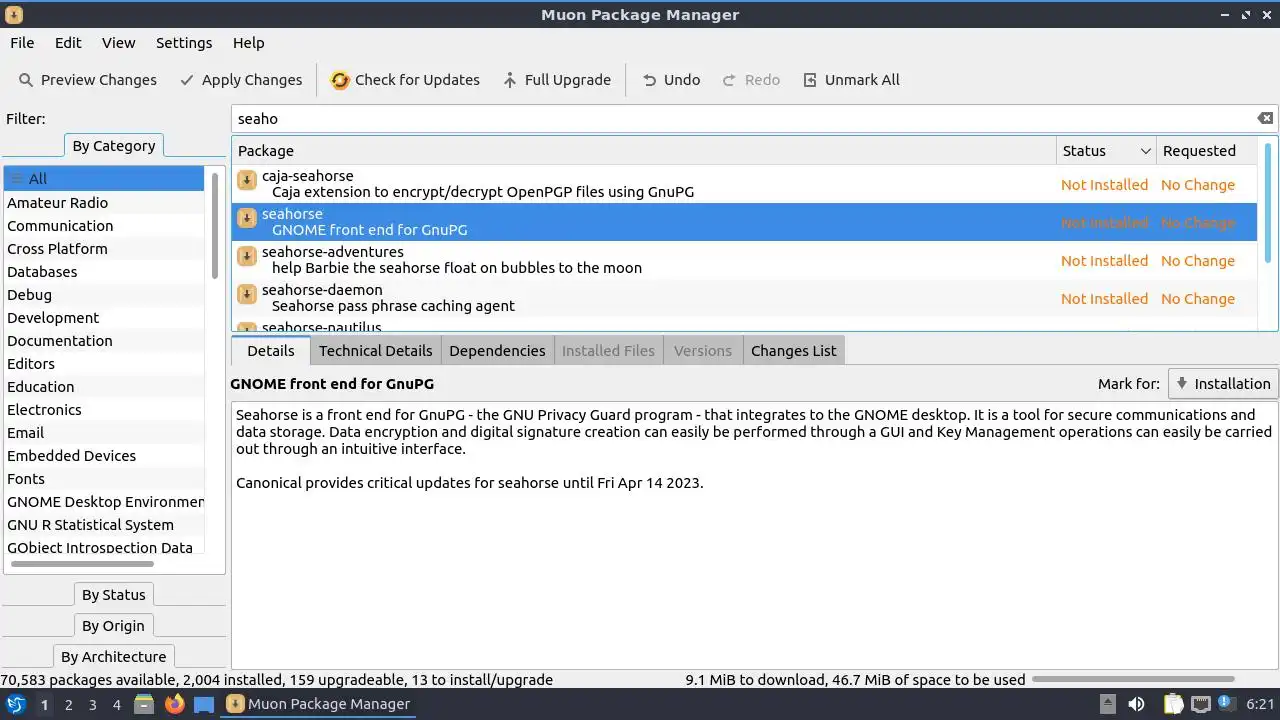This screenshot has height=720, width=1280.
Task: Click the seahorse-daemon package icon
Action: pos(247,295)
